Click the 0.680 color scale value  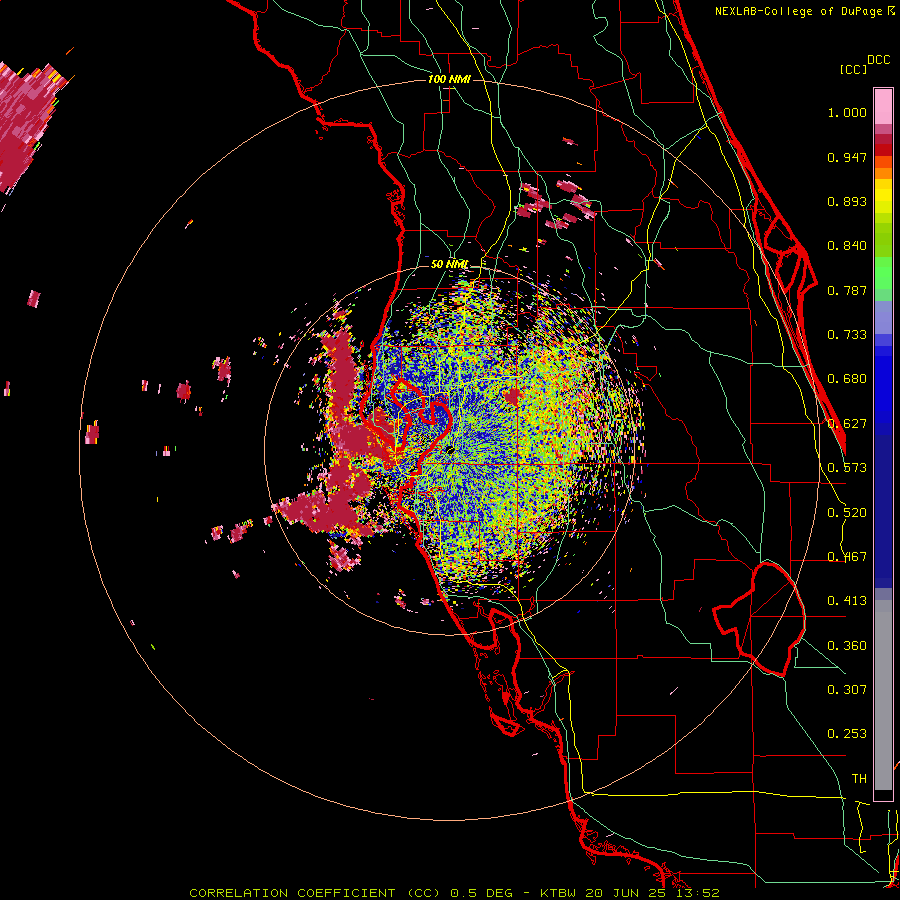(847, 379)
